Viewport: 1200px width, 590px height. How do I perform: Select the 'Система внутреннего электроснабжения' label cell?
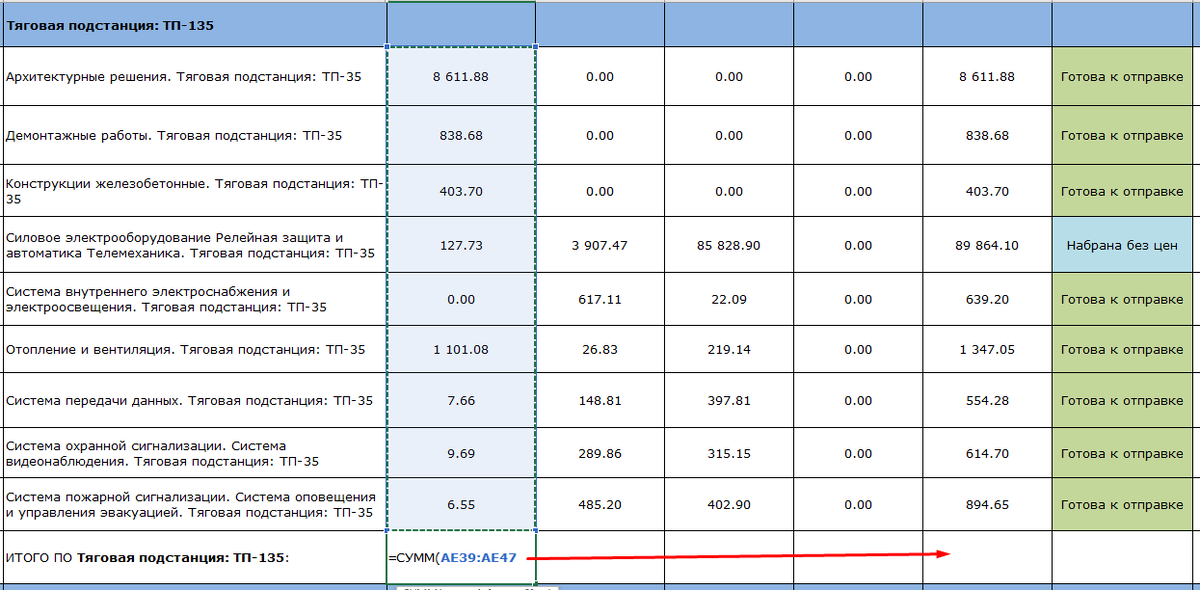point(193,299)
